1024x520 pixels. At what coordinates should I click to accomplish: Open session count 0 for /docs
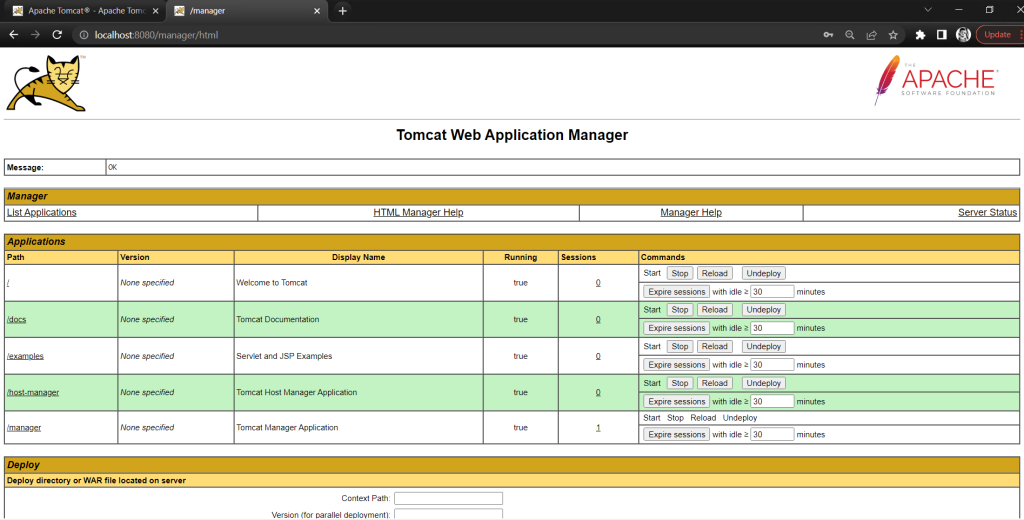click(598, 319)
